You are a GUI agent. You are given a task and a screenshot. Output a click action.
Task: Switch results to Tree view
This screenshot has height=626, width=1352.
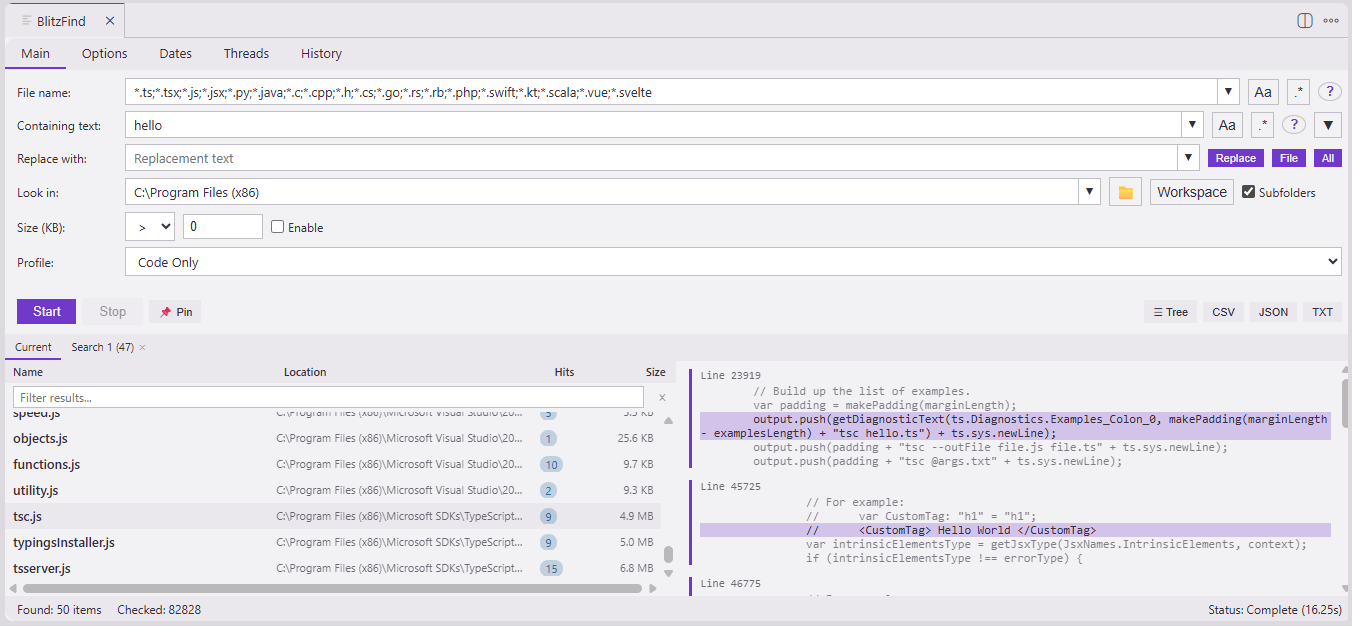[x=1169, y=311]
